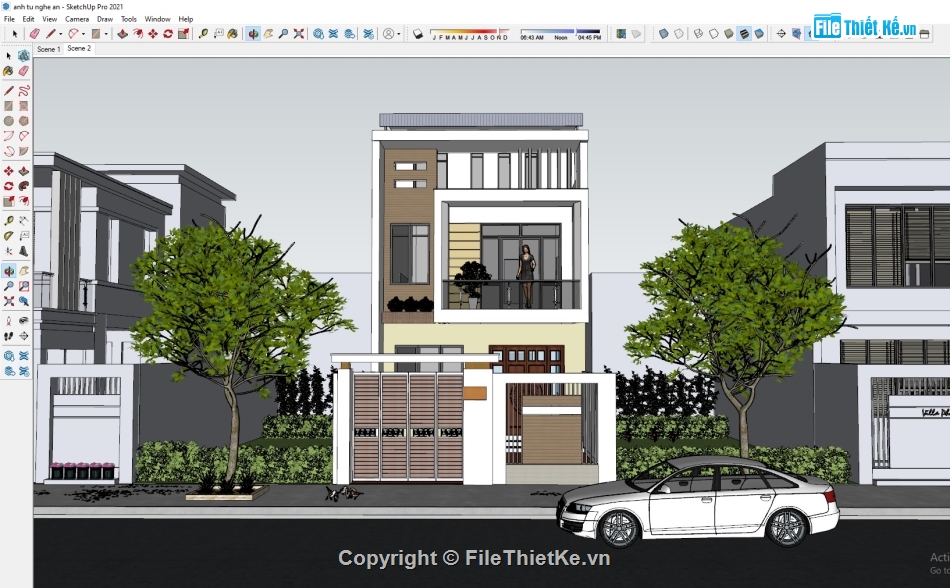Open Add Location geo-location tool
This screenshot has height=588, width=950.
pos(621,33)
